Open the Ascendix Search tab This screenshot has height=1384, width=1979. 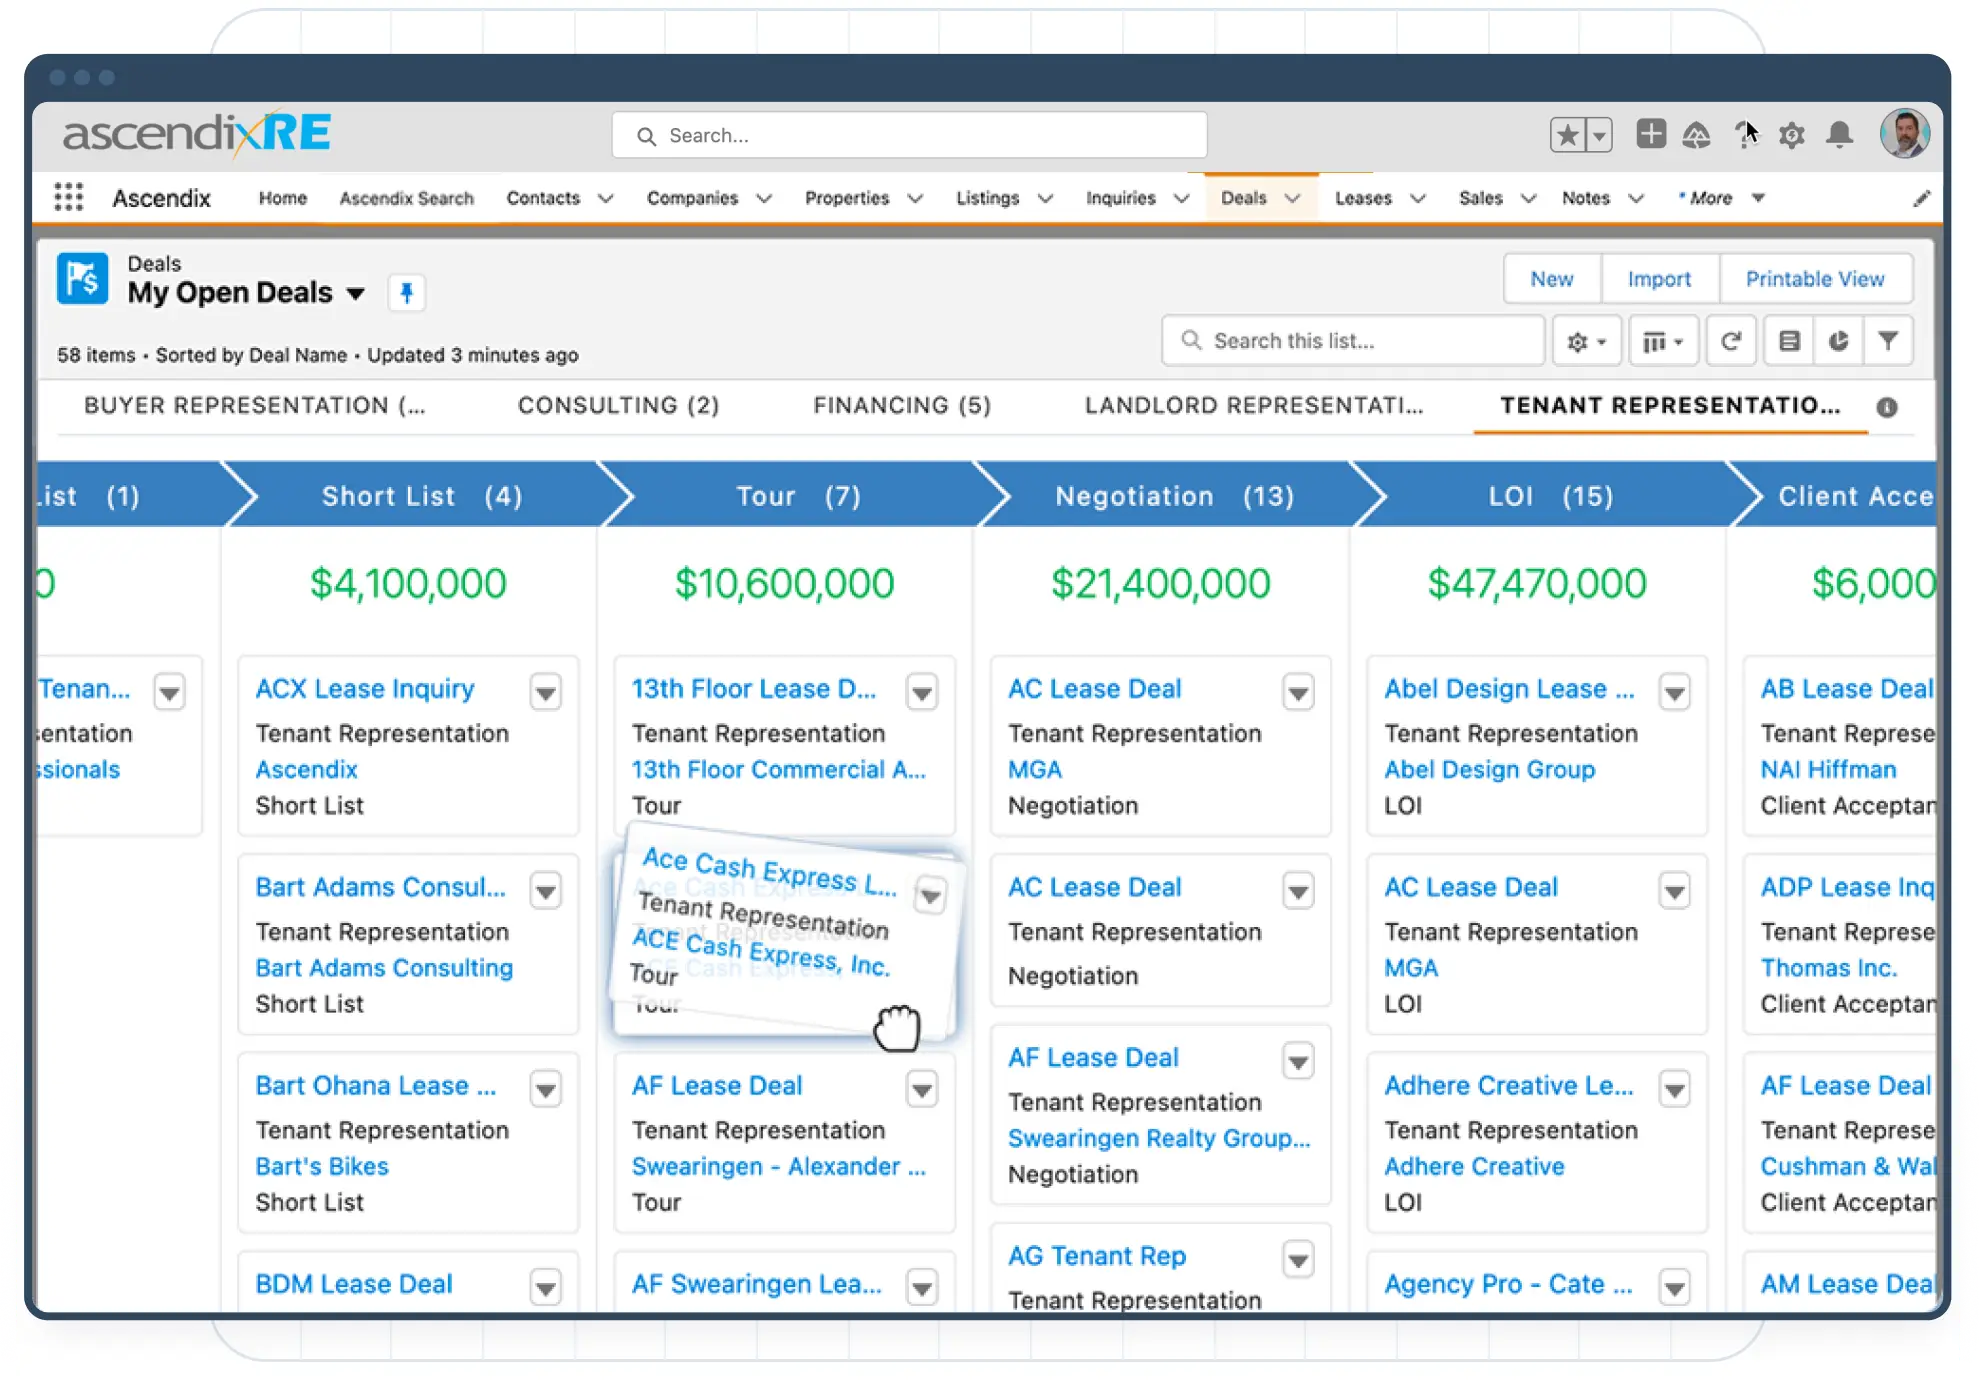[407, 198]
